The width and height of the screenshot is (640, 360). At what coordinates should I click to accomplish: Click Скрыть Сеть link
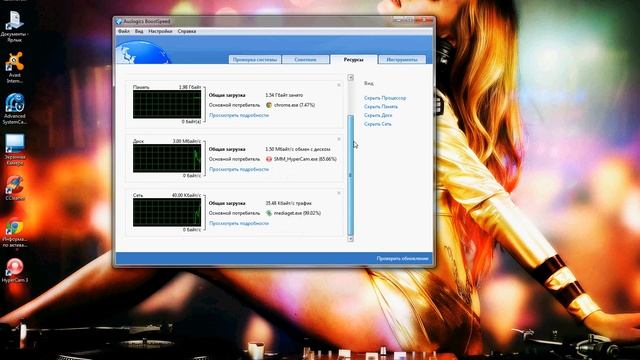(378, 124)
